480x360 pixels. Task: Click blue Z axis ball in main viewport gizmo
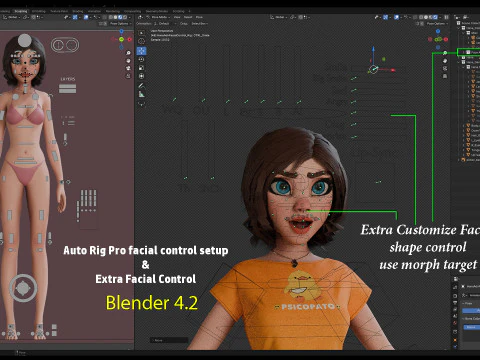(438, 31)
